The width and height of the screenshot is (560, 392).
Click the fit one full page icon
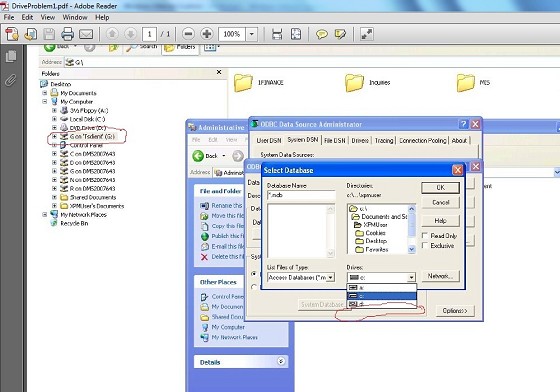[296, 34]
